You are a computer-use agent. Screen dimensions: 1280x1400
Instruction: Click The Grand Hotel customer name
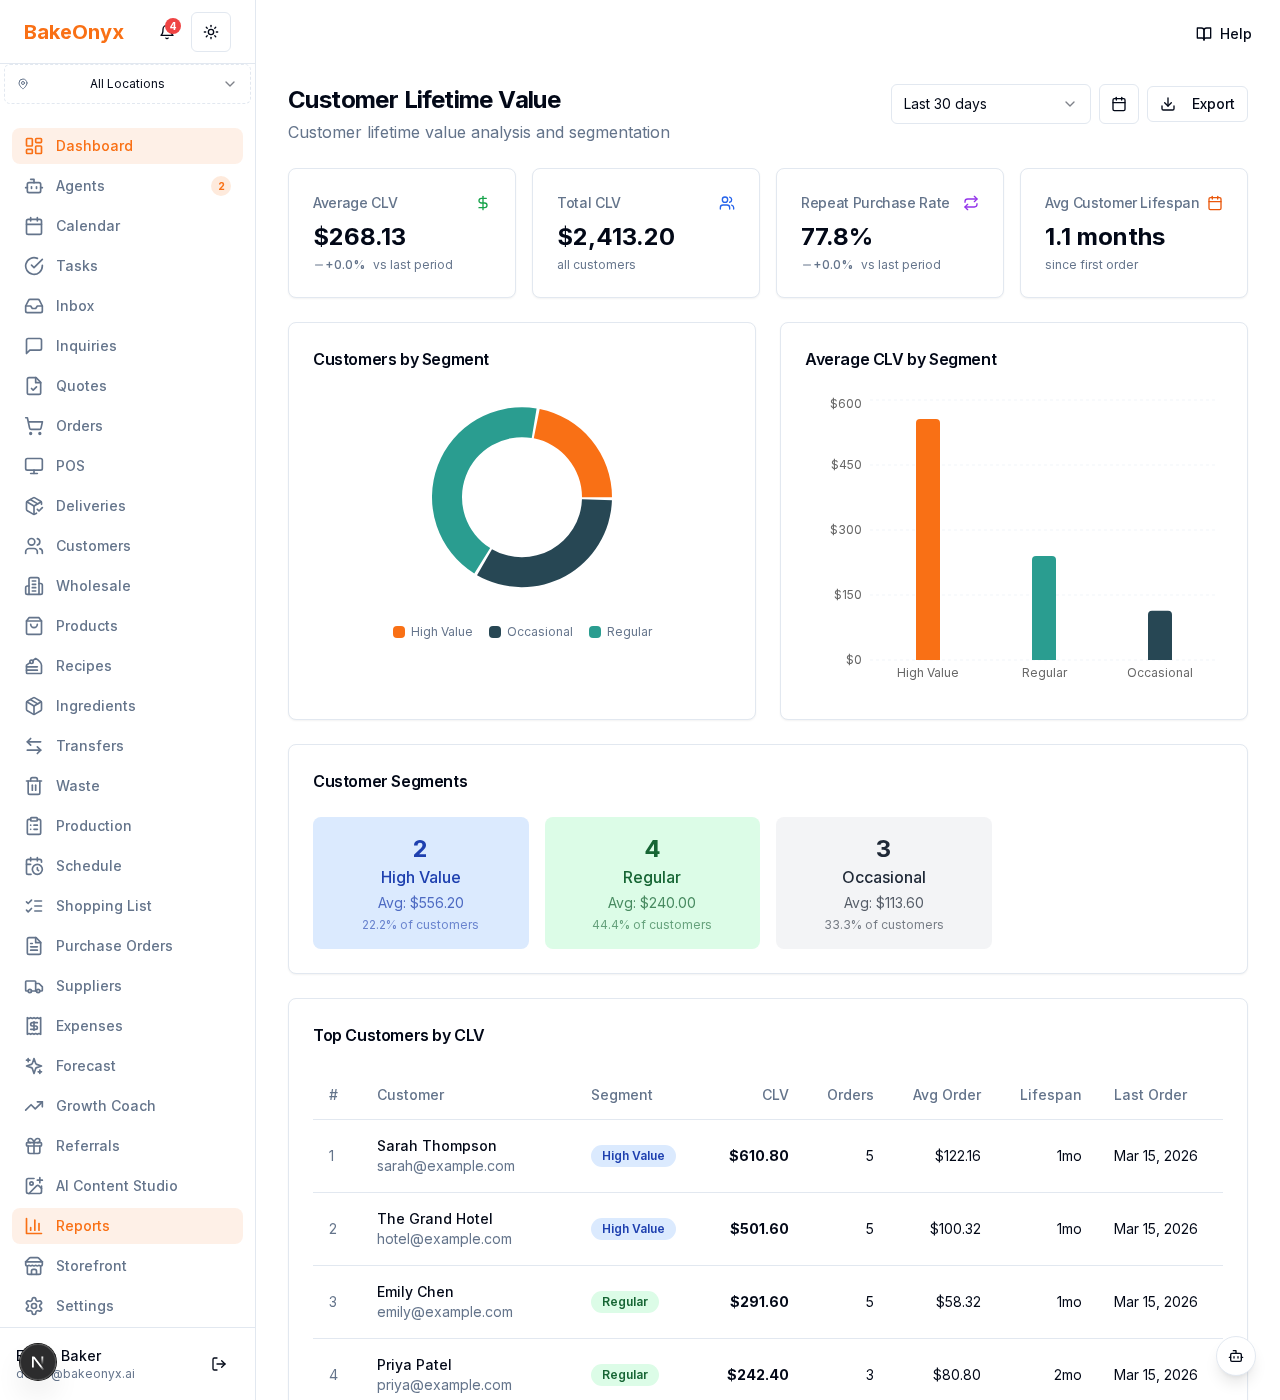pyautogui.click(x=435, y=1219)
